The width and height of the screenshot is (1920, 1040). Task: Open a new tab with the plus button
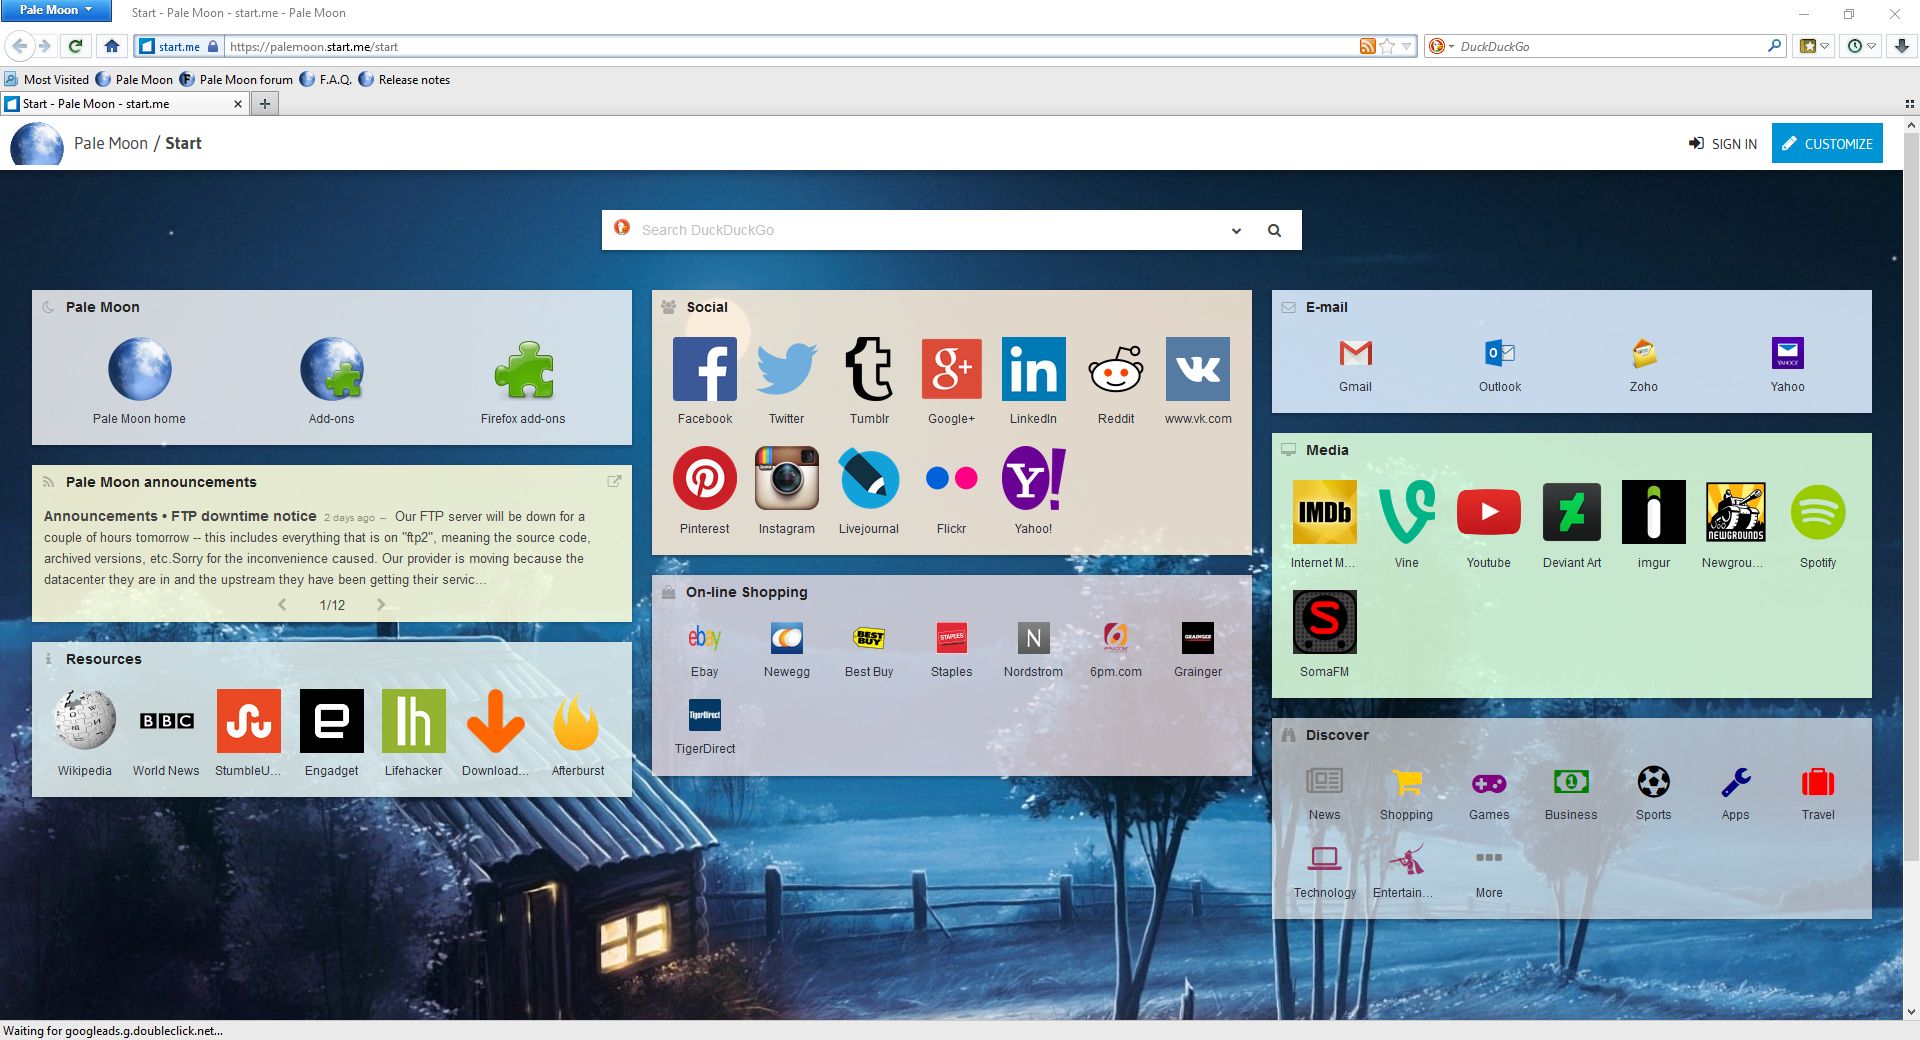pos(264,103)
